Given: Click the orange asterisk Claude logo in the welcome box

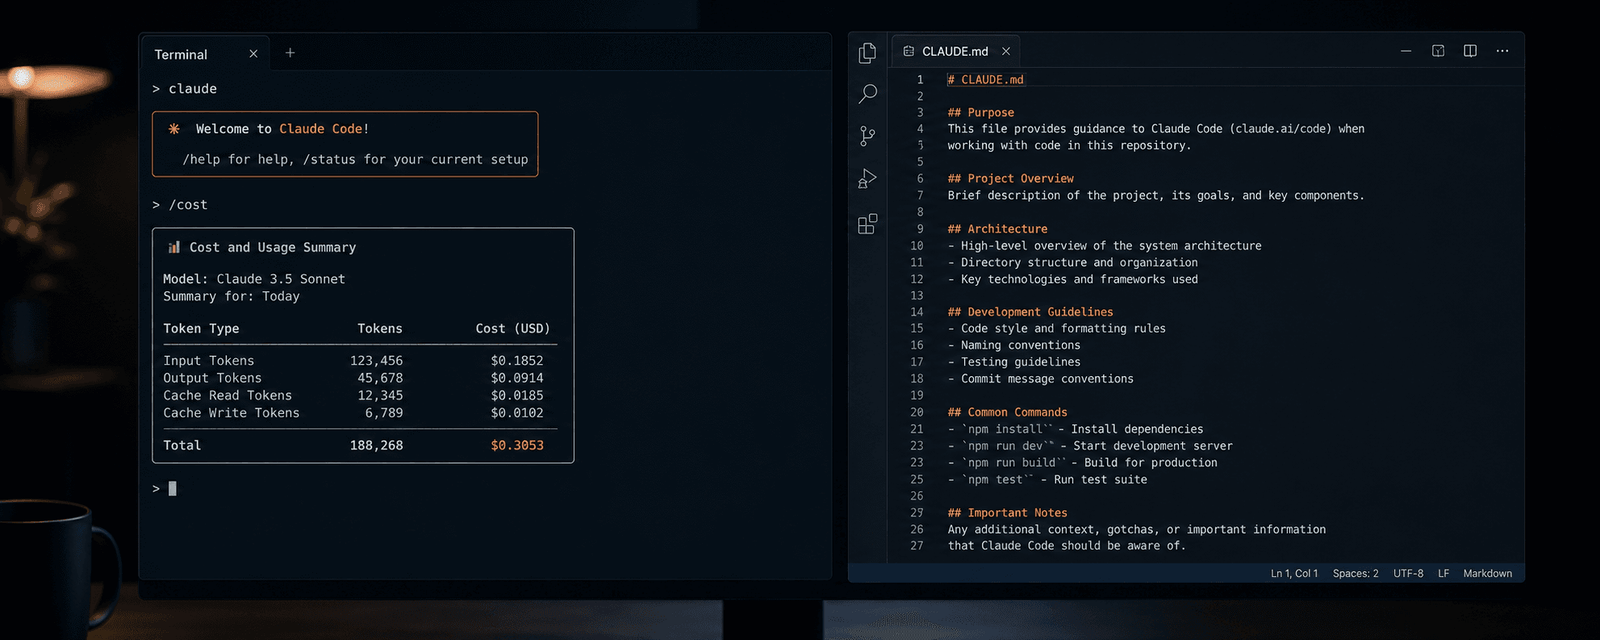Looking at the screenshot, I should (174, 129).
